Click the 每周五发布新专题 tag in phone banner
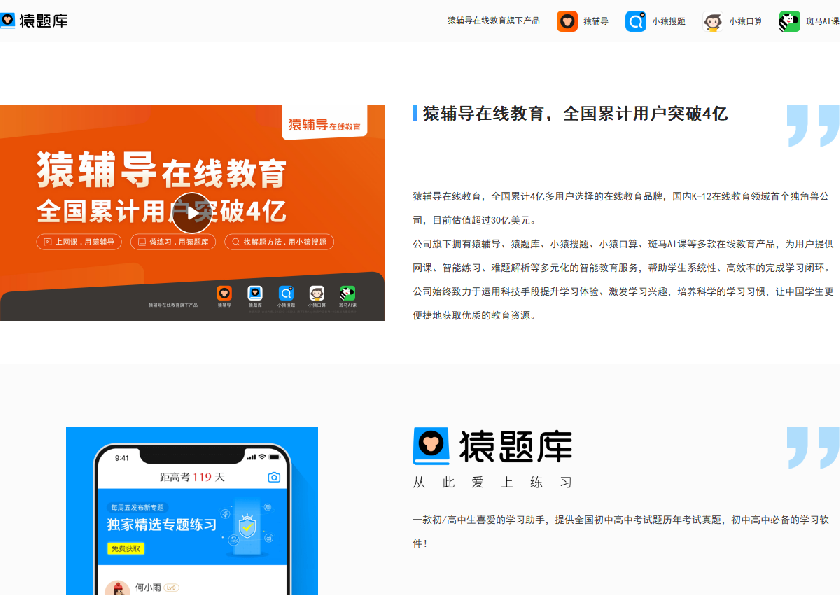The width and height of the screenshot is (840, 595). [x=138, y=507]
